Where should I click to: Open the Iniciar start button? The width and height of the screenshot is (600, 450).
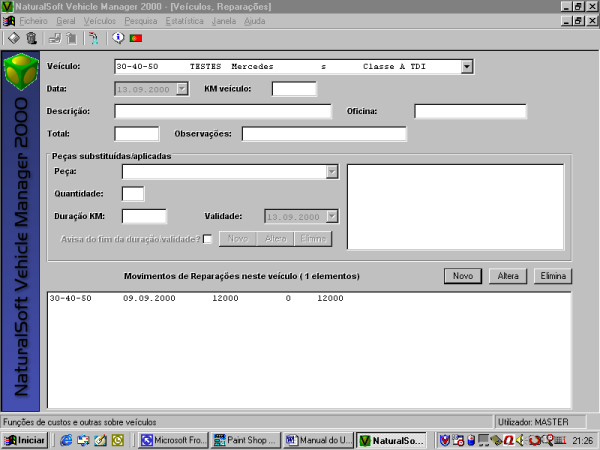tap(24, 440)
